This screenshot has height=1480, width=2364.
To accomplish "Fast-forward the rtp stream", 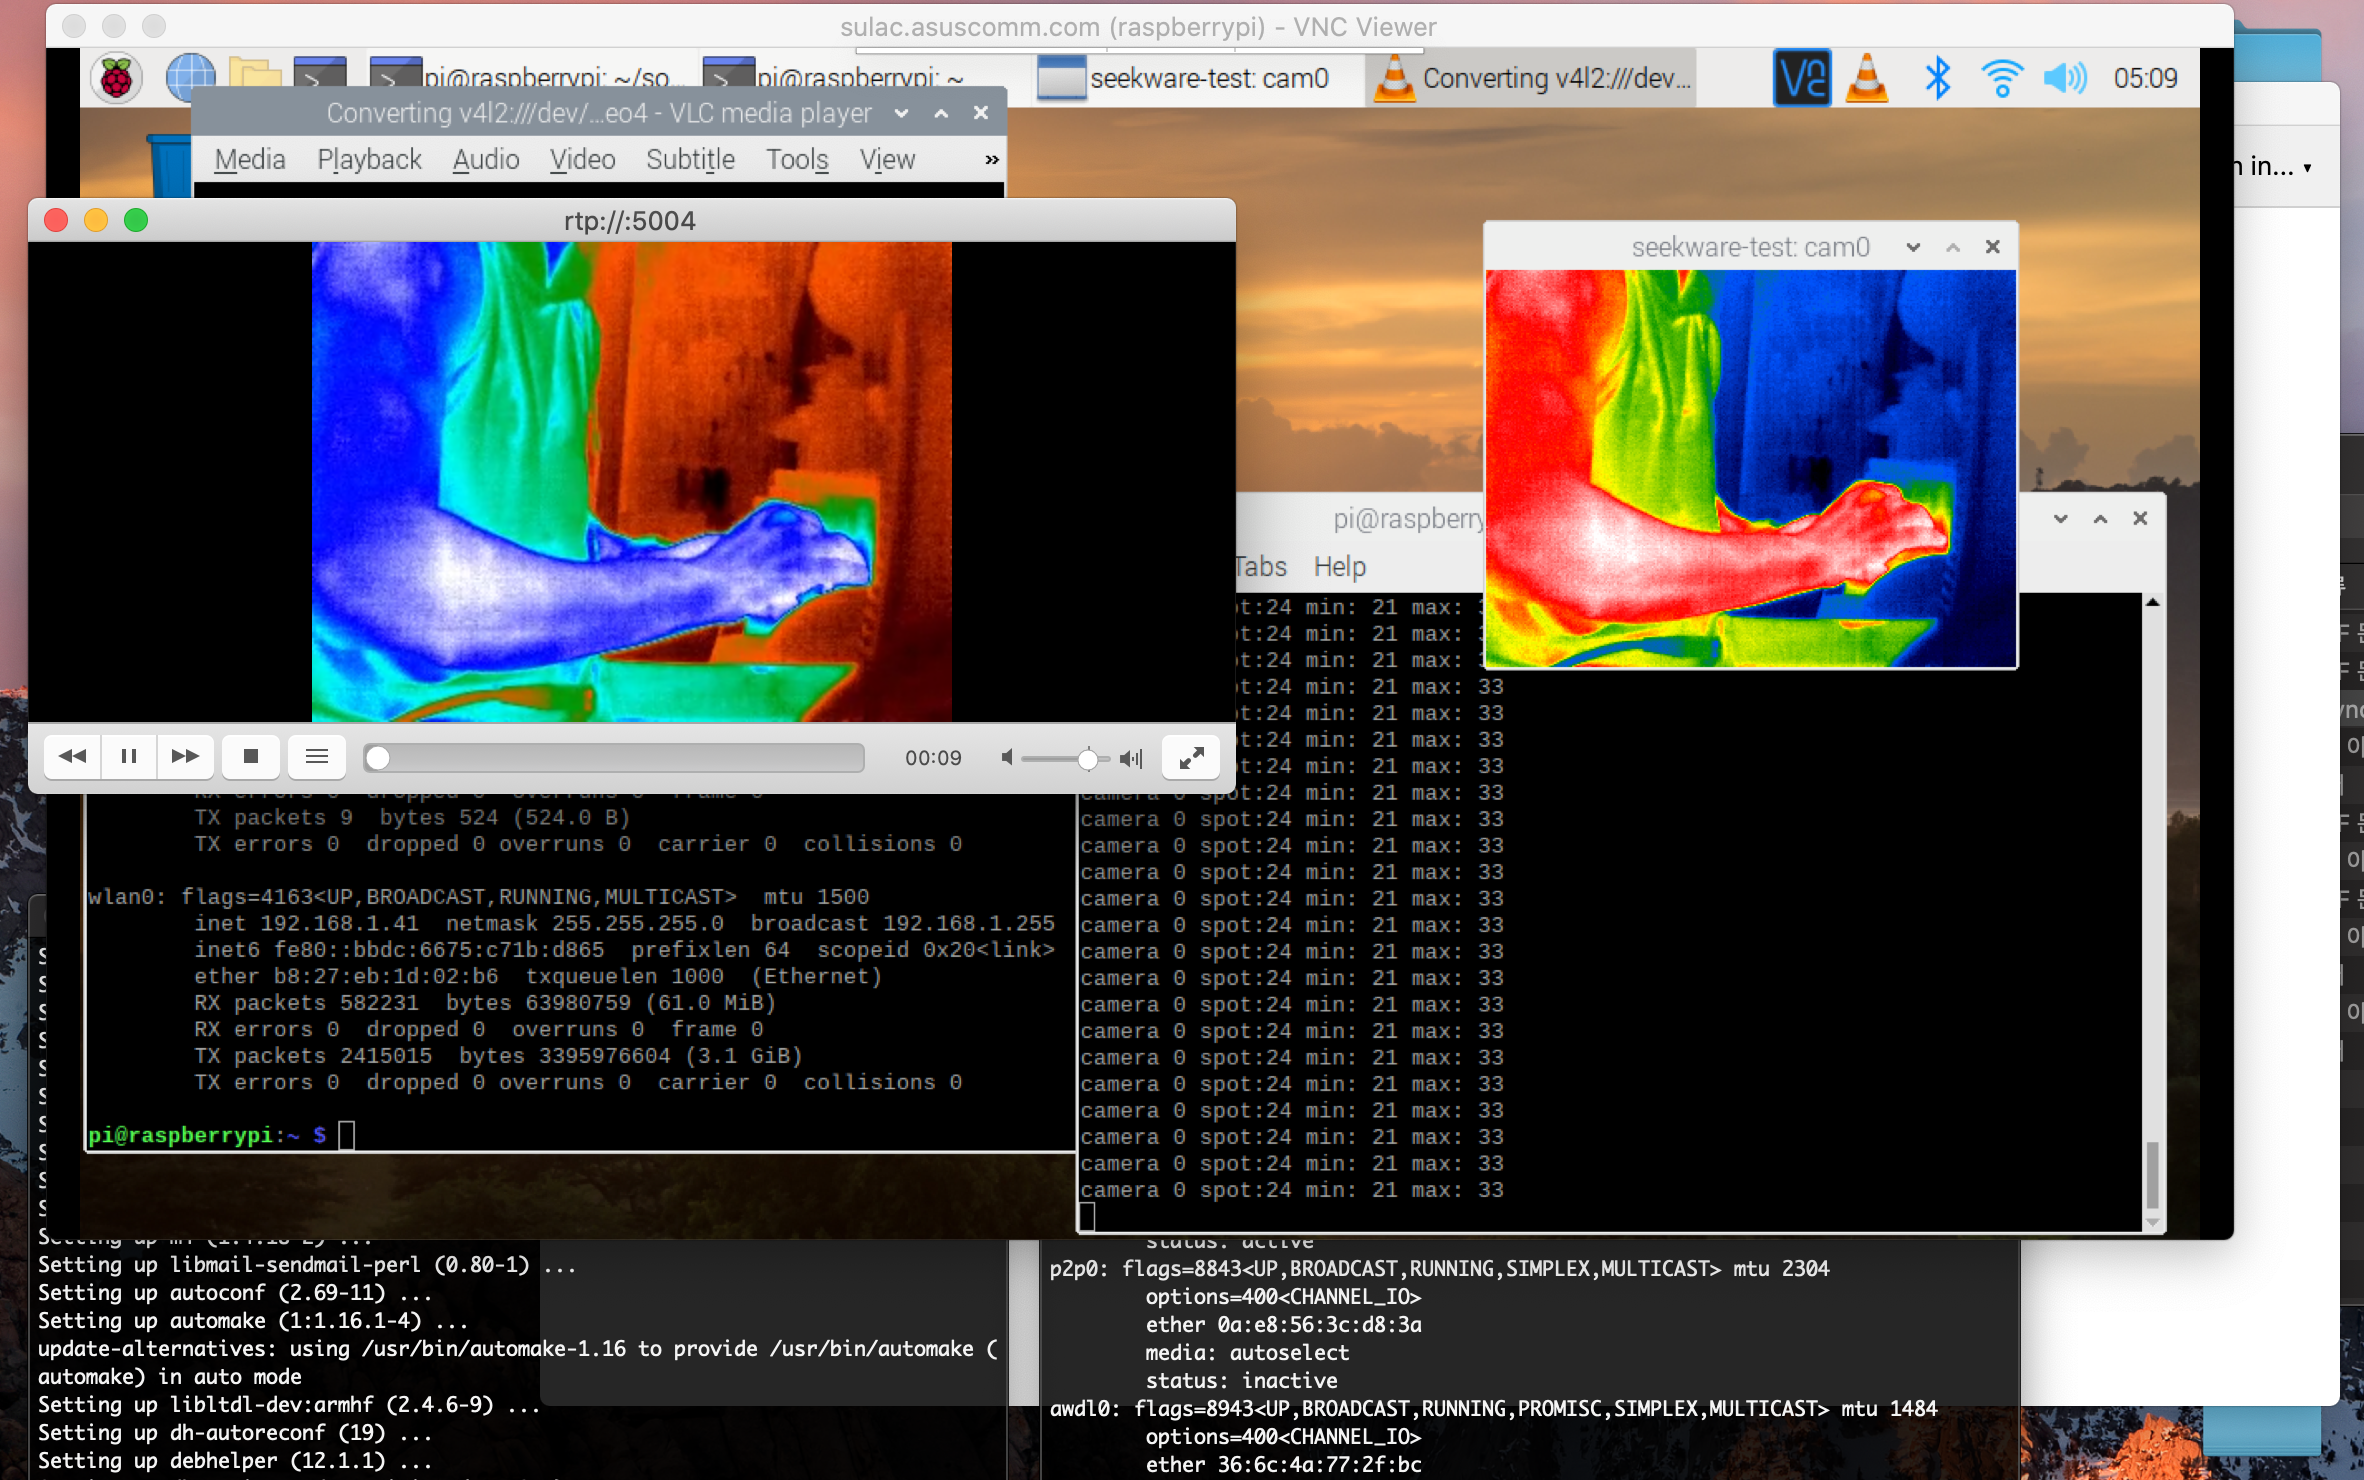I will (185, 756).
